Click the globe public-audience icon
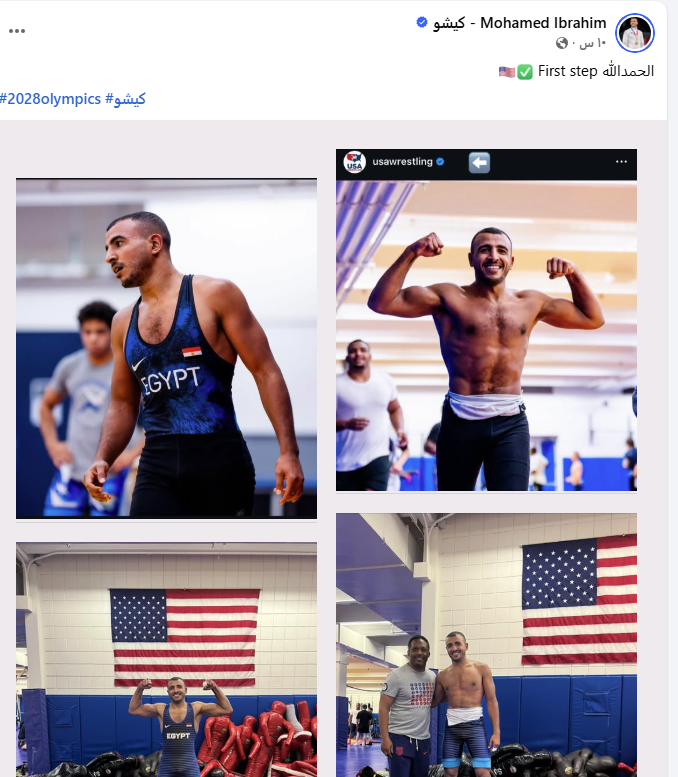This screenshot has height=777, width=678. click(x=562, y=44)
